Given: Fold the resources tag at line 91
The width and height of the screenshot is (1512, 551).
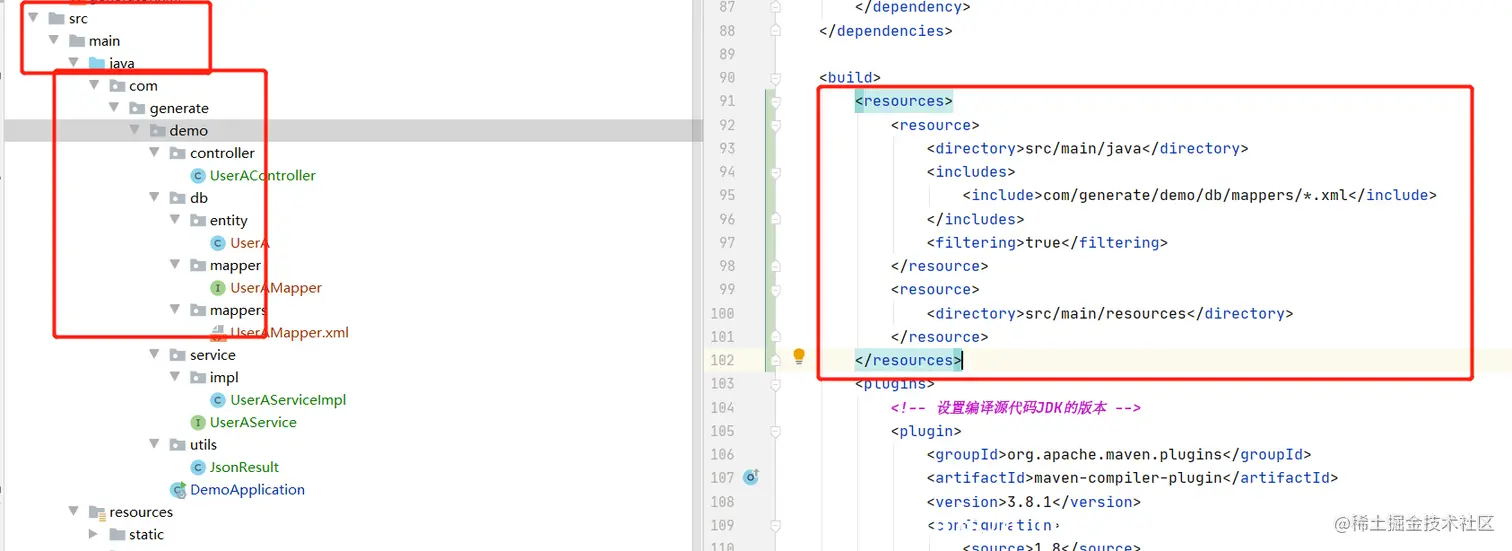Looking at the screenshot, I should tap(774, 101).
